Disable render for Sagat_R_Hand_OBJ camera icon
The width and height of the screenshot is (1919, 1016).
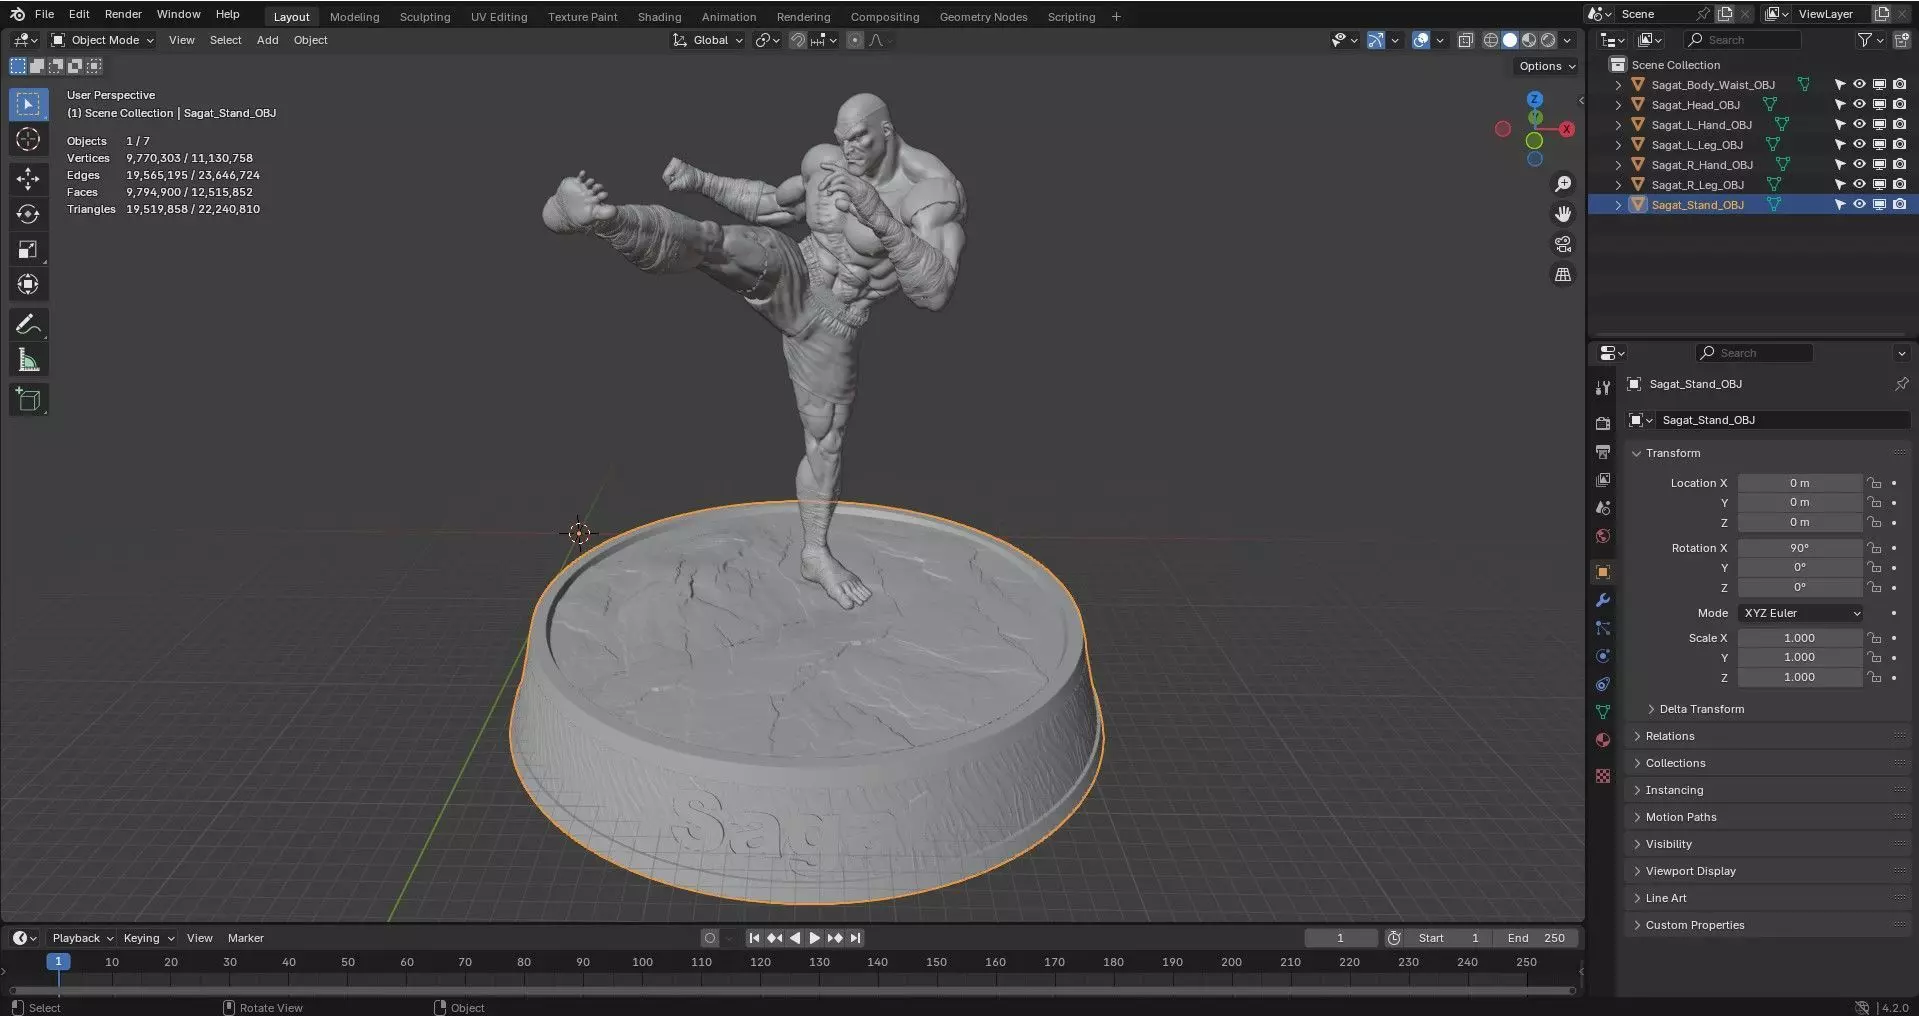point(1899,164)
